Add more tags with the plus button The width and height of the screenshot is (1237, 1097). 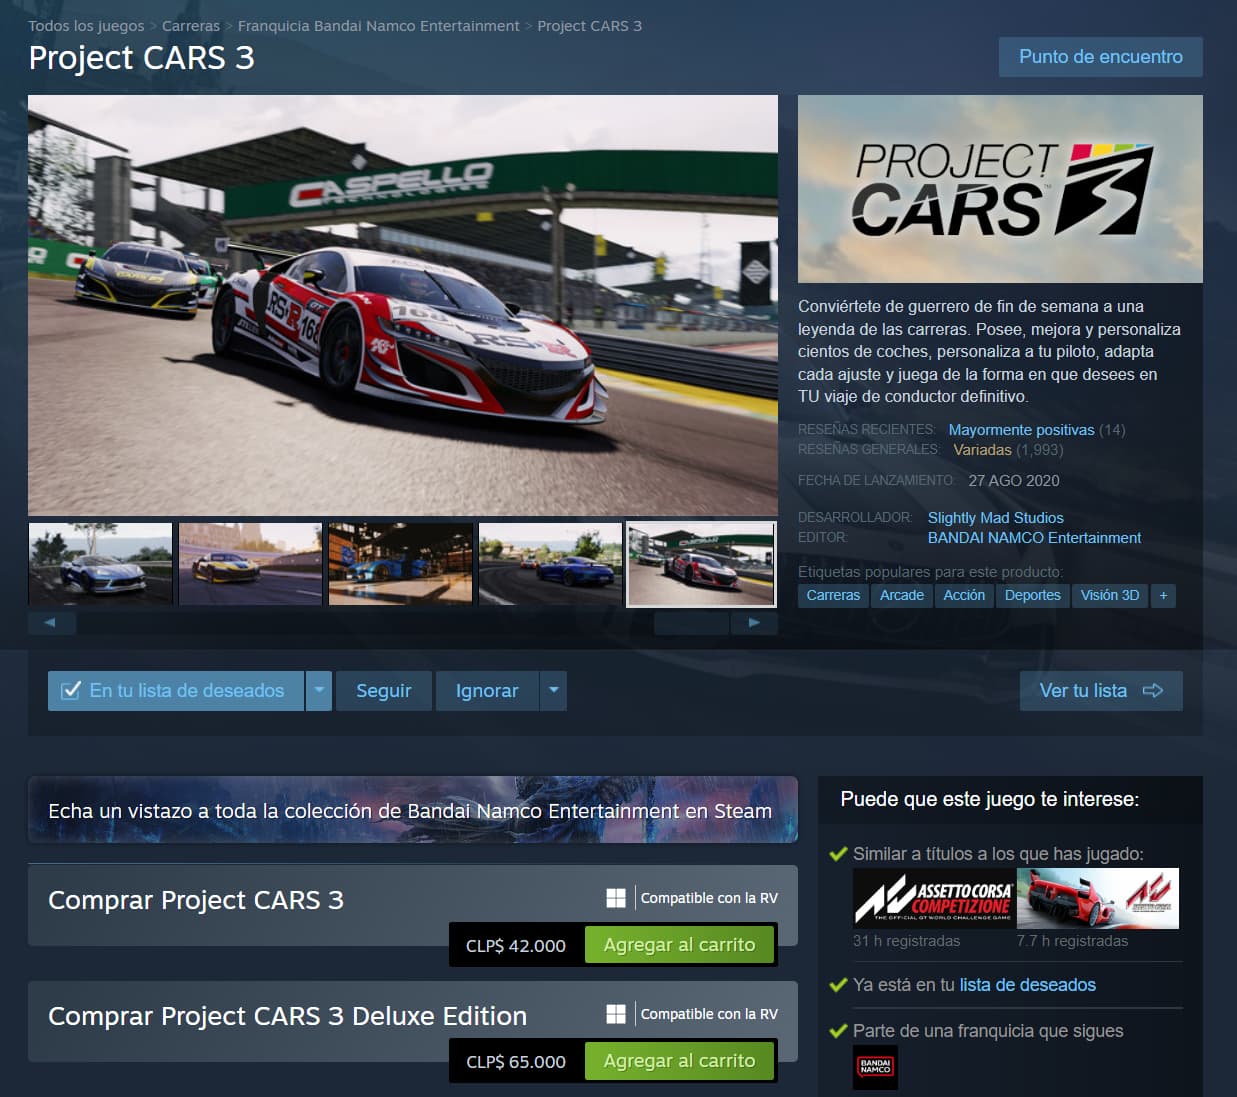(x=1163, y=595)
